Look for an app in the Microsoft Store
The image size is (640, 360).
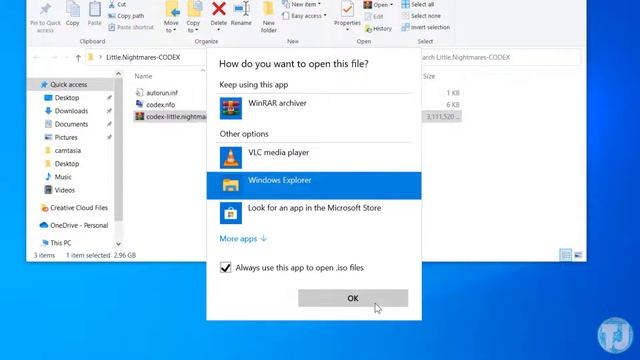314,213
